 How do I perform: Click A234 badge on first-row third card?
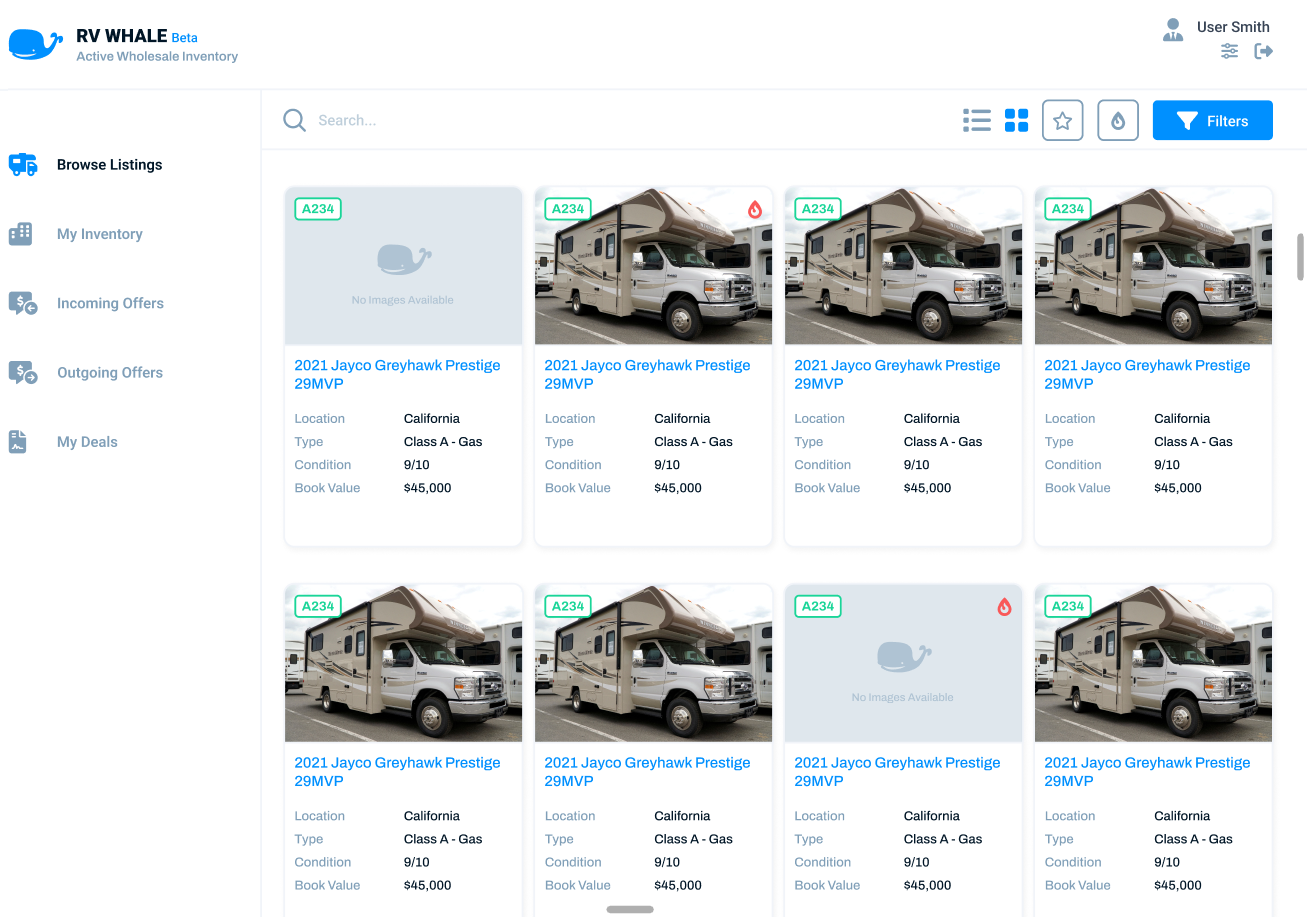point(818,209)
